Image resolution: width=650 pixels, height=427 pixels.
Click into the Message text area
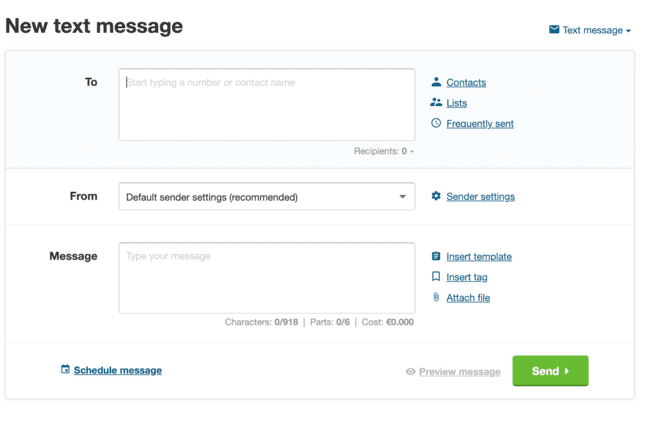[x=266, y=278]
